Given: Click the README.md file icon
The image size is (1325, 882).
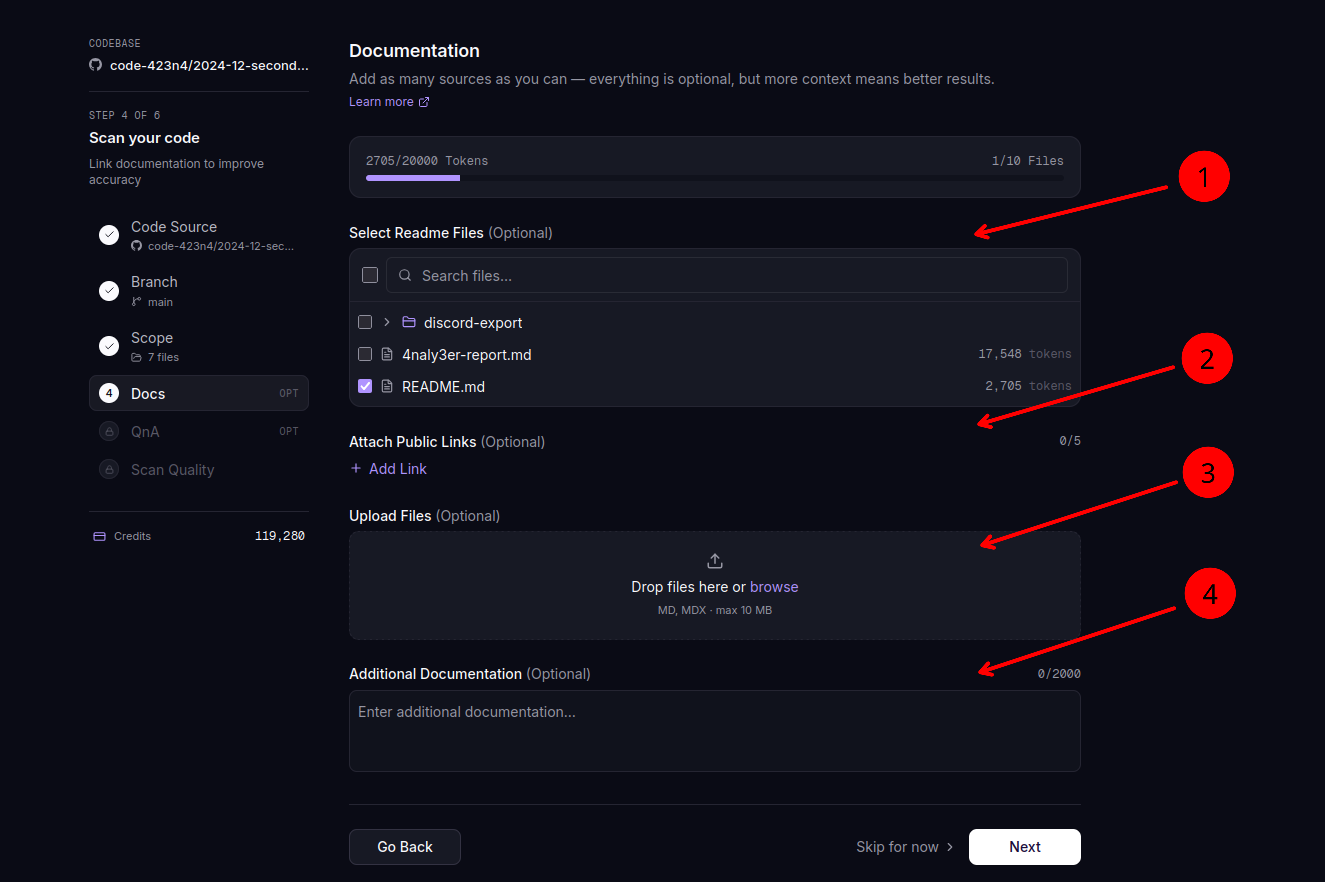Looking at the screenshot, I should pos(387,386).
